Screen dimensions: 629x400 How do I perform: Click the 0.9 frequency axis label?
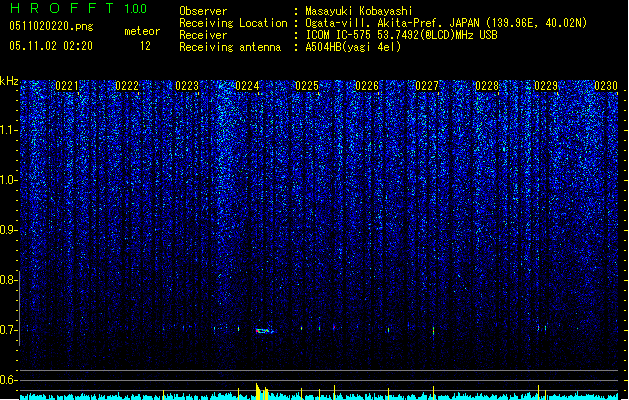tap(8, 230)
